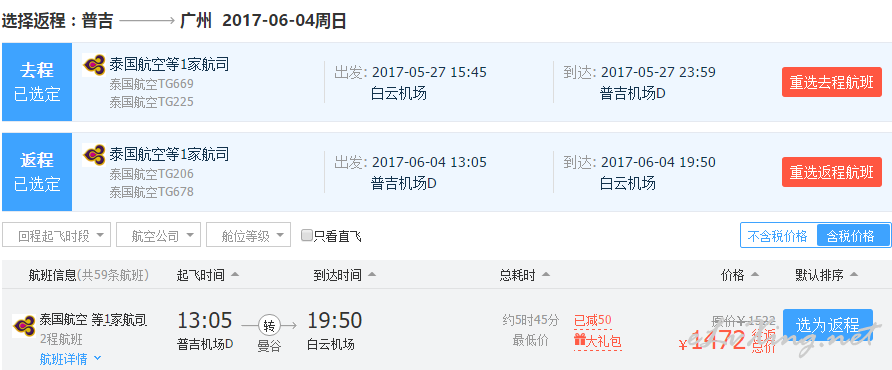The width and height of the screenshot is (892, 370).
Task: Expand 航班详情 for the flight
Action: point(71,359)
